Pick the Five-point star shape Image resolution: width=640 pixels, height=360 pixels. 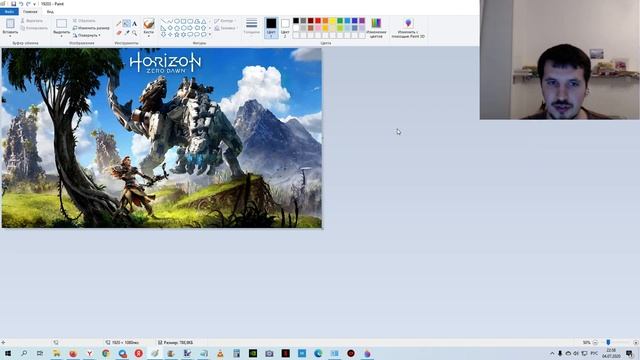point(177,34)
